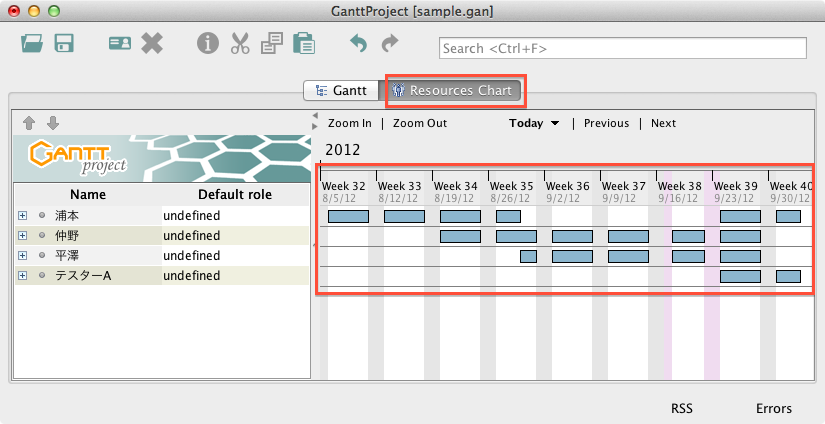Click the Next timeline link

pyautogui.click(x=663, y=124)
